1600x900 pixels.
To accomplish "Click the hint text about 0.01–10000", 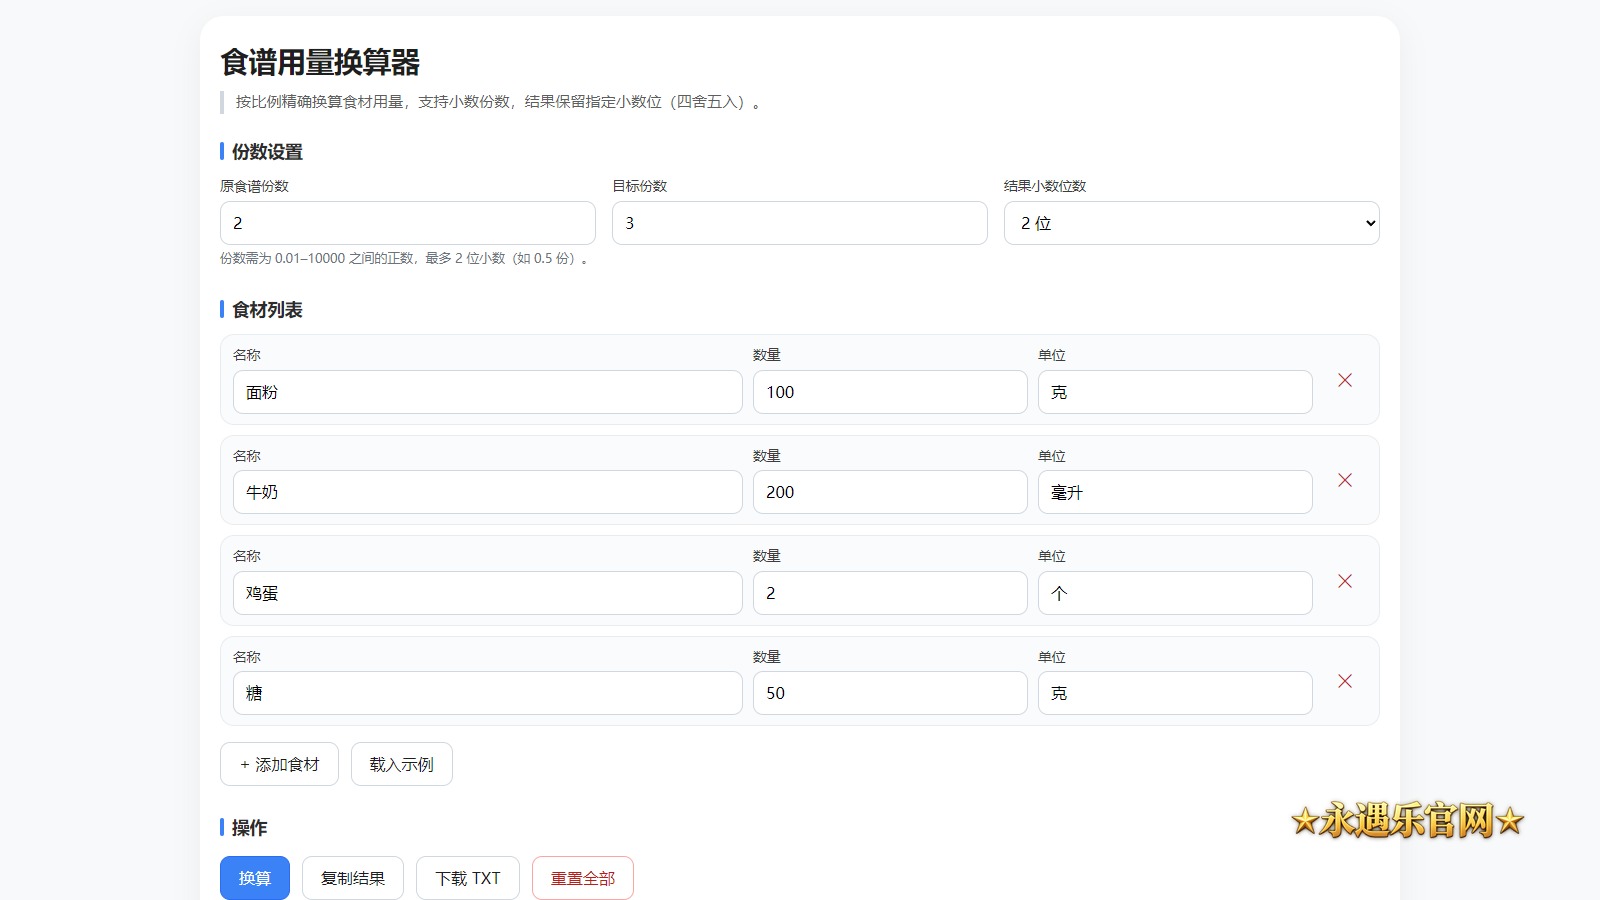I will 405,258.
